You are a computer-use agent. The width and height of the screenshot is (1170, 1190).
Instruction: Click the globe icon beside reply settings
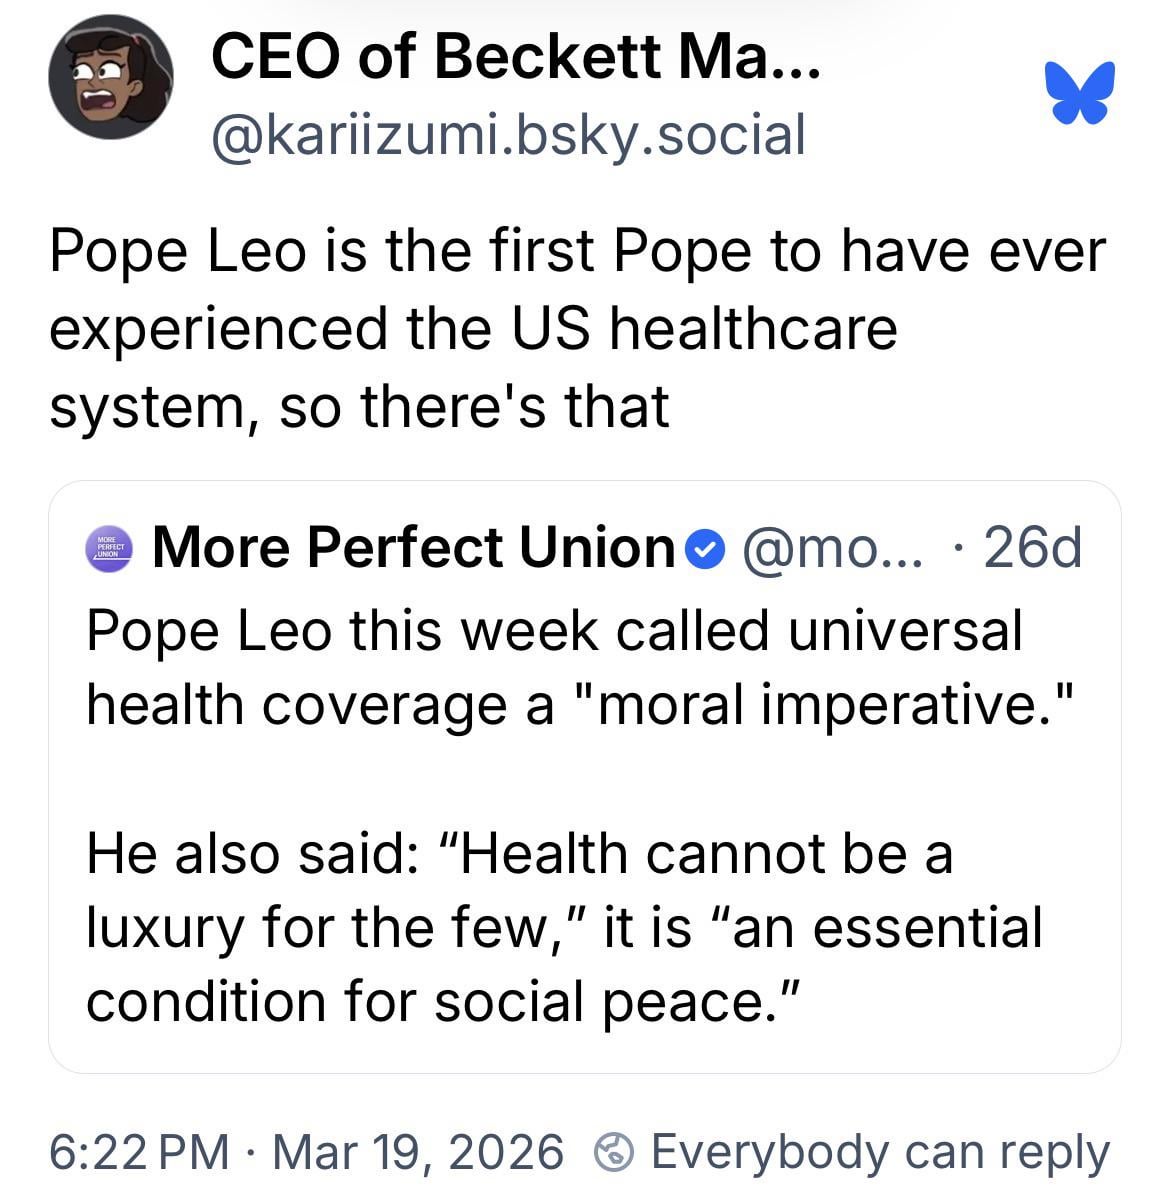(615, 1152)
